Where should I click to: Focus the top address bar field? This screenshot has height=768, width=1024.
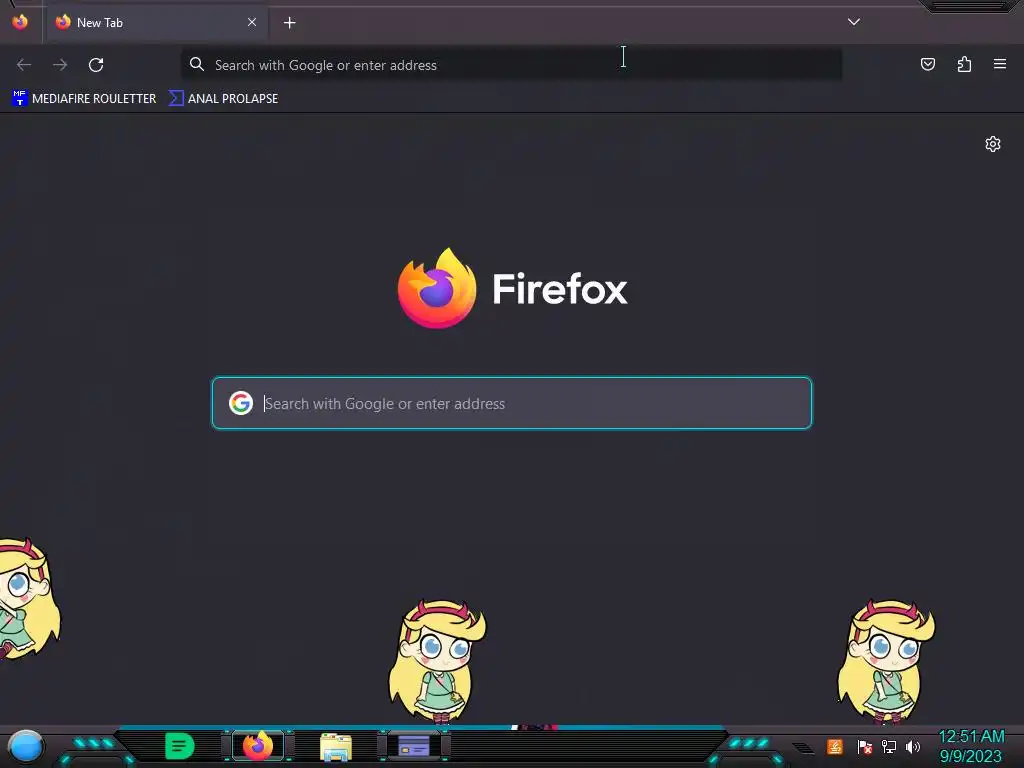(x=511, y=65)
